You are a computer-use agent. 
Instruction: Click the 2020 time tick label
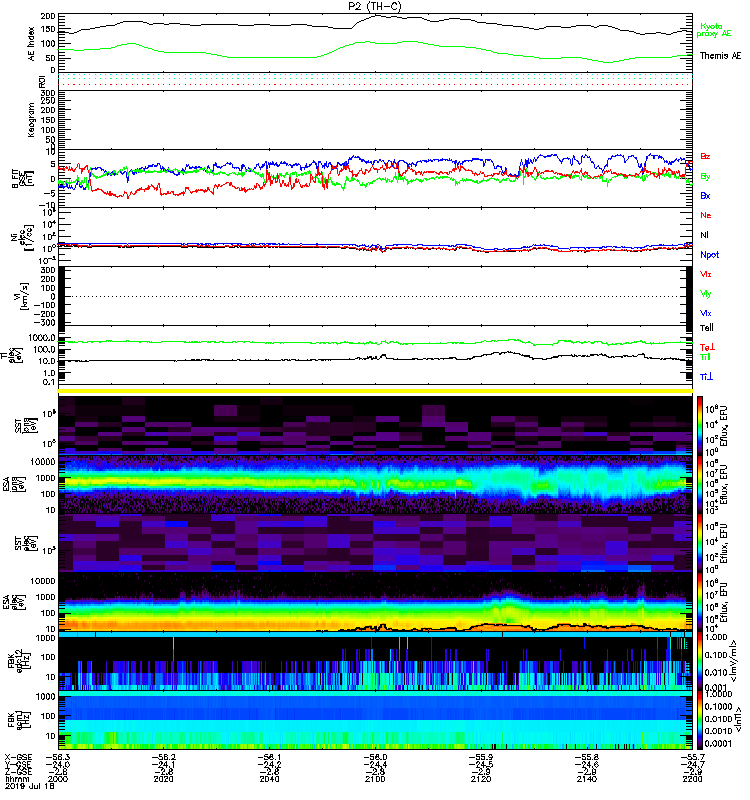163,779
